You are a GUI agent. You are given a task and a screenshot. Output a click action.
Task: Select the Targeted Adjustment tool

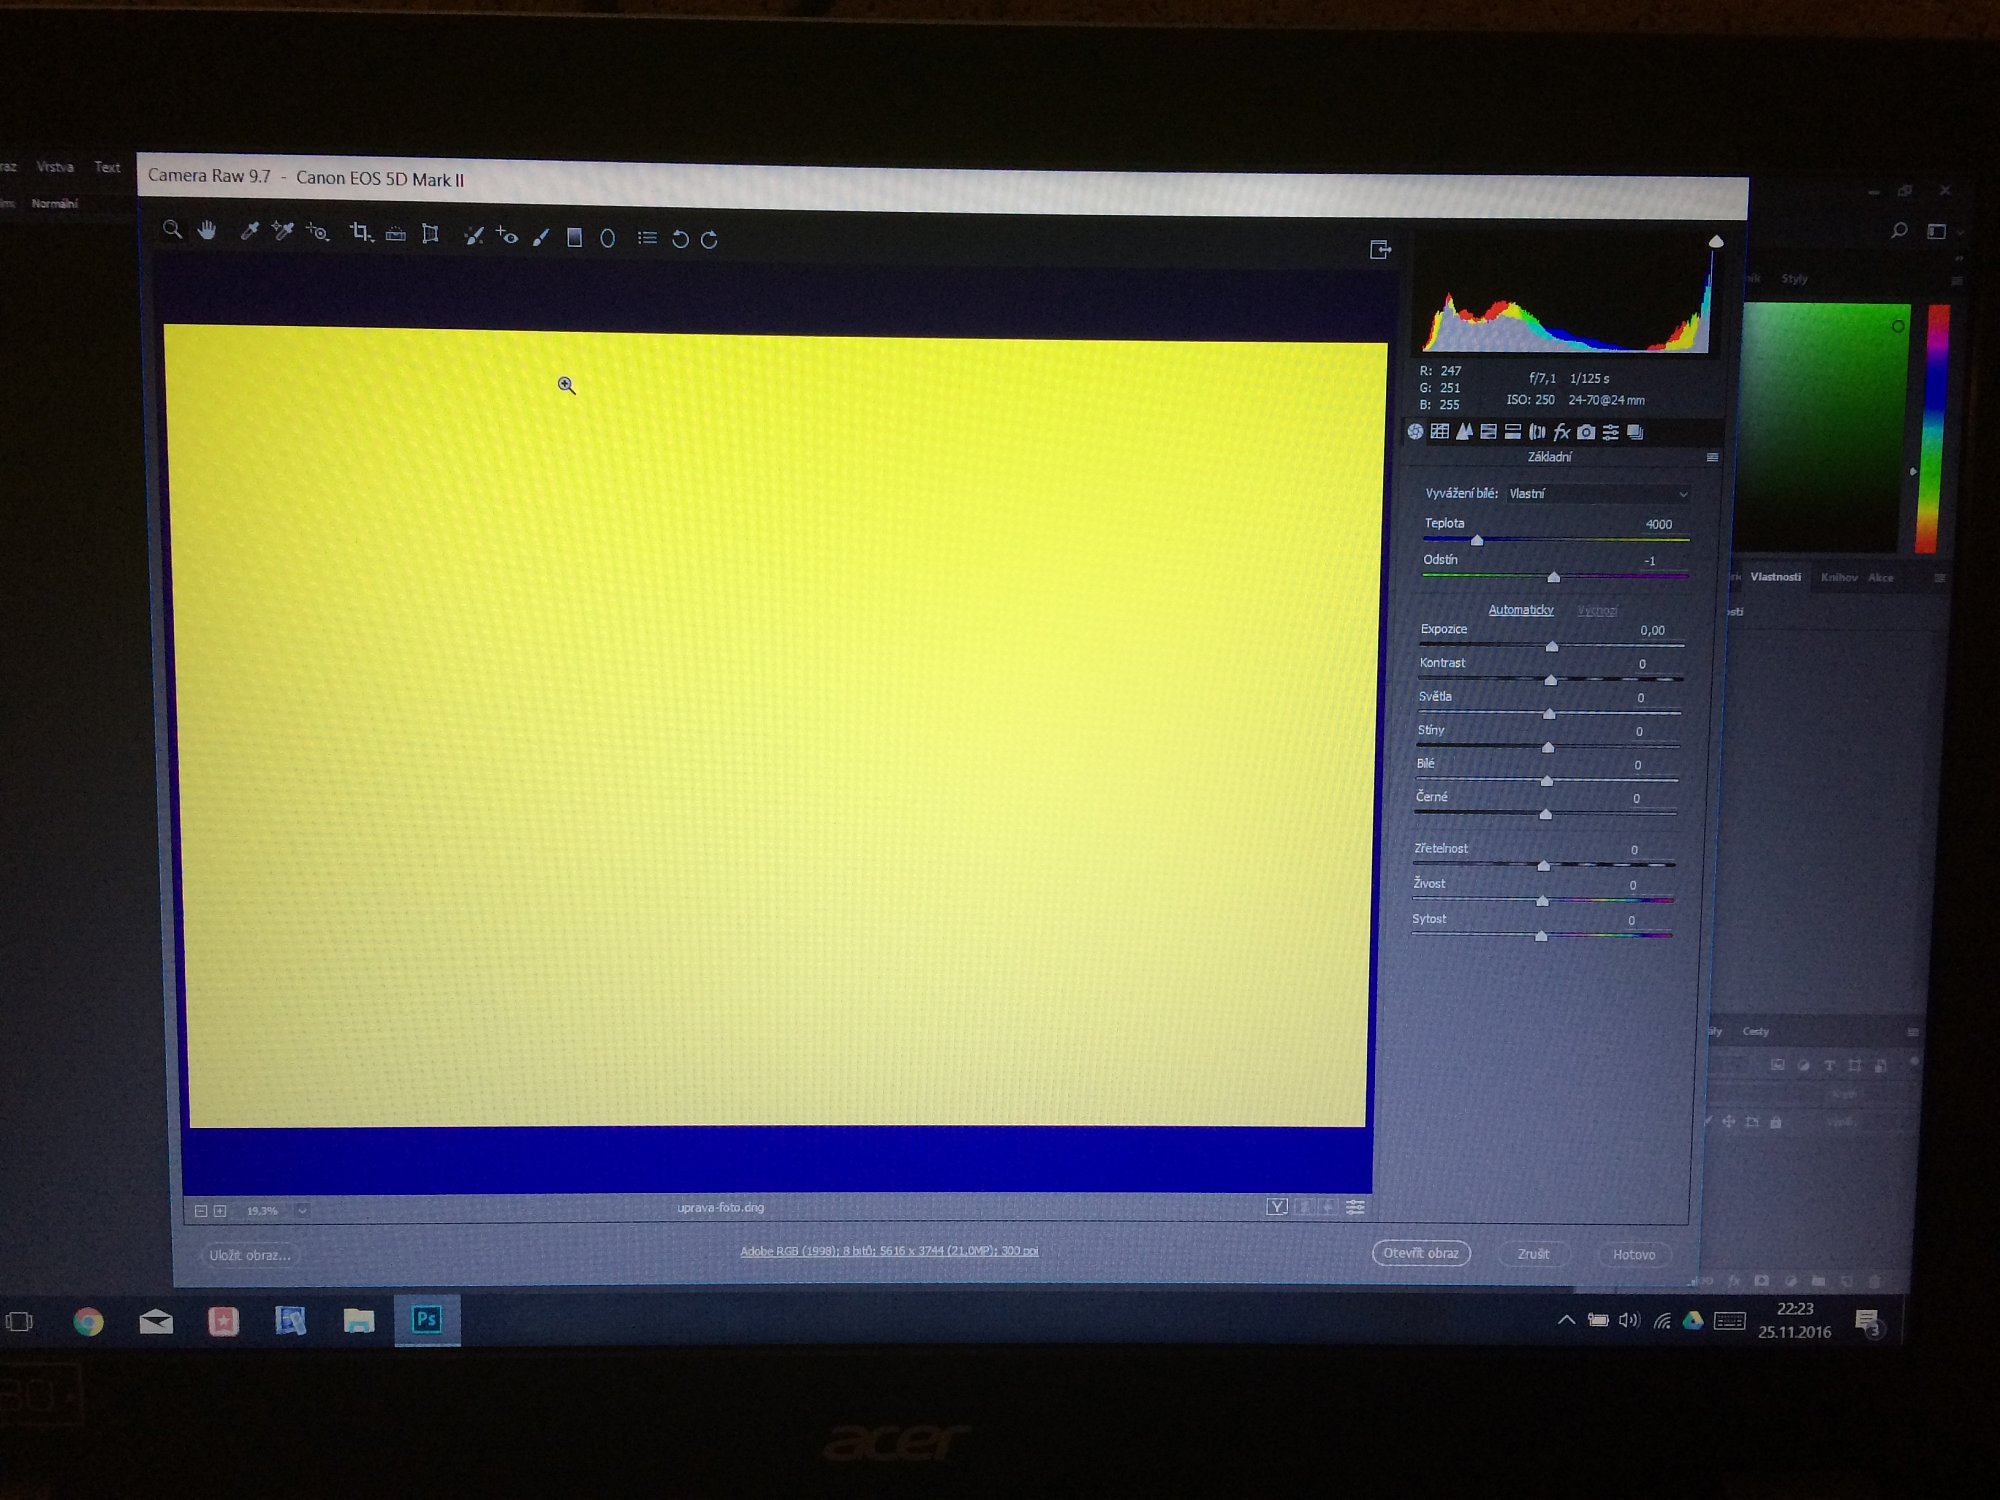318,233
